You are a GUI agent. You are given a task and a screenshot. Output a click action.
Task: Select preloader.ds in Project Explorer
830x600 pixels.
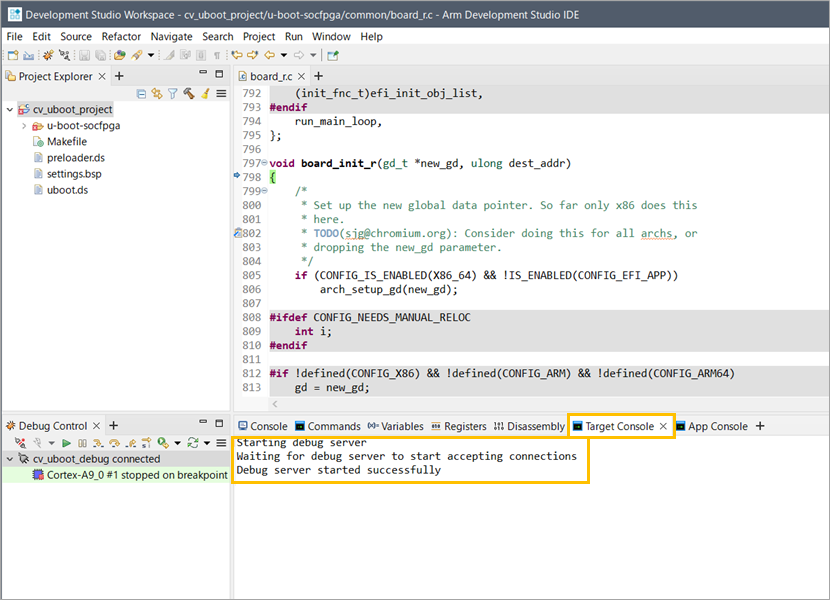coord(75,158)
